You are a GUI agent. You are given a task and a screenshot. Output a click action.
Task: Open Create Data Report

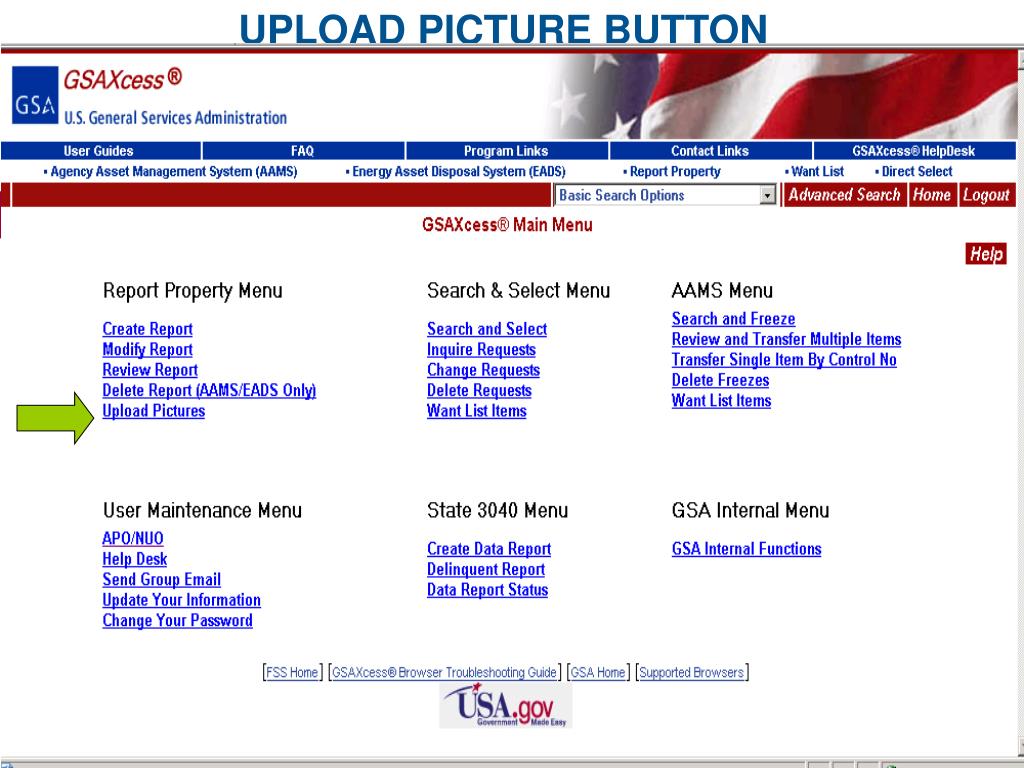tap(489, 549)
